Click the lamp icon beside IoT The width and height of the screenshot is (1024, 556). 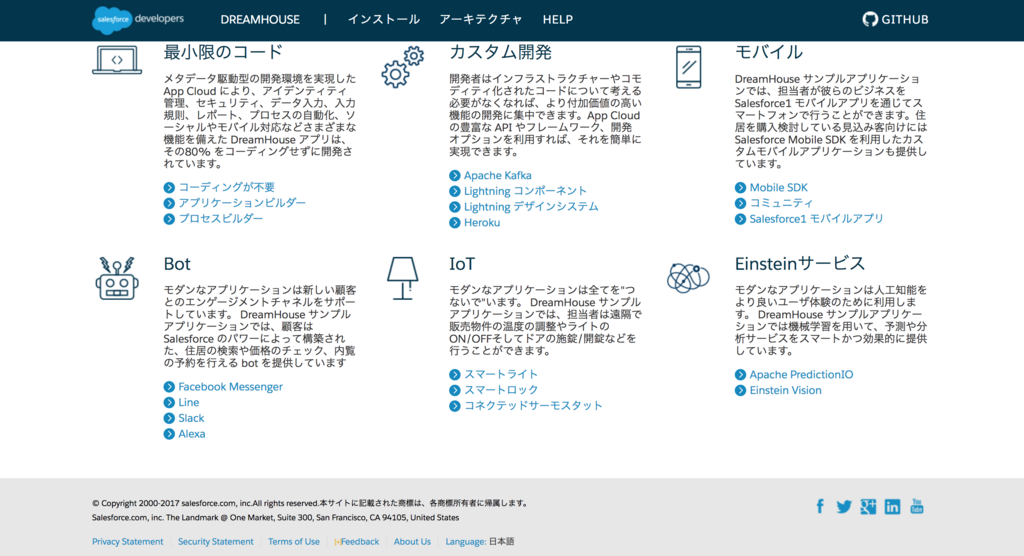coord(403,279)
